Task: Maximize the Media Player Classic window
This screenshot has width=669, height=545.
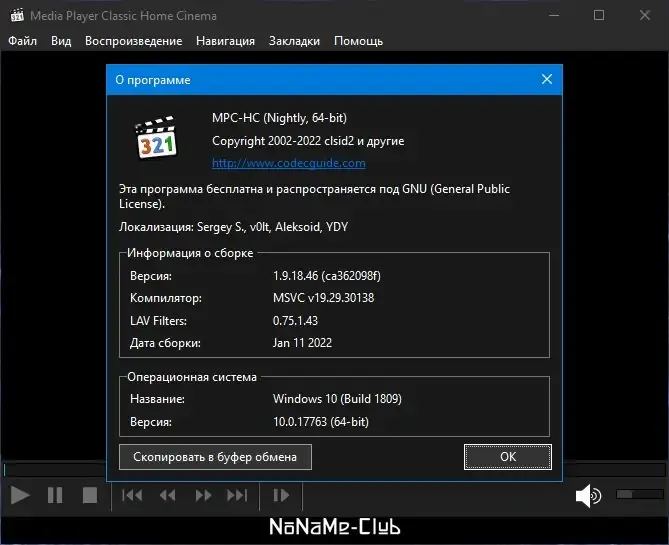Action: [599, 15]
